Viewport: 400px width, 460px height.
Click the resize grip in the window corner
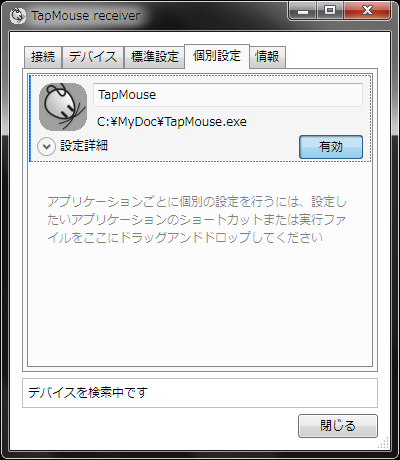tap(384, 443)
